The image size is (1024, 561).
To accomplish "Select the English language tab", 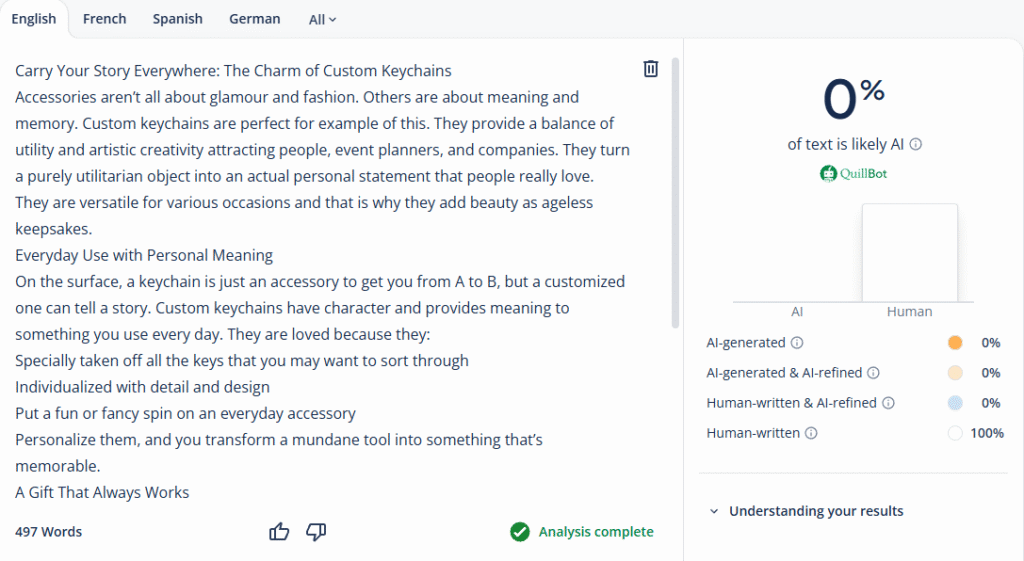I will click(x=34, y=19).
